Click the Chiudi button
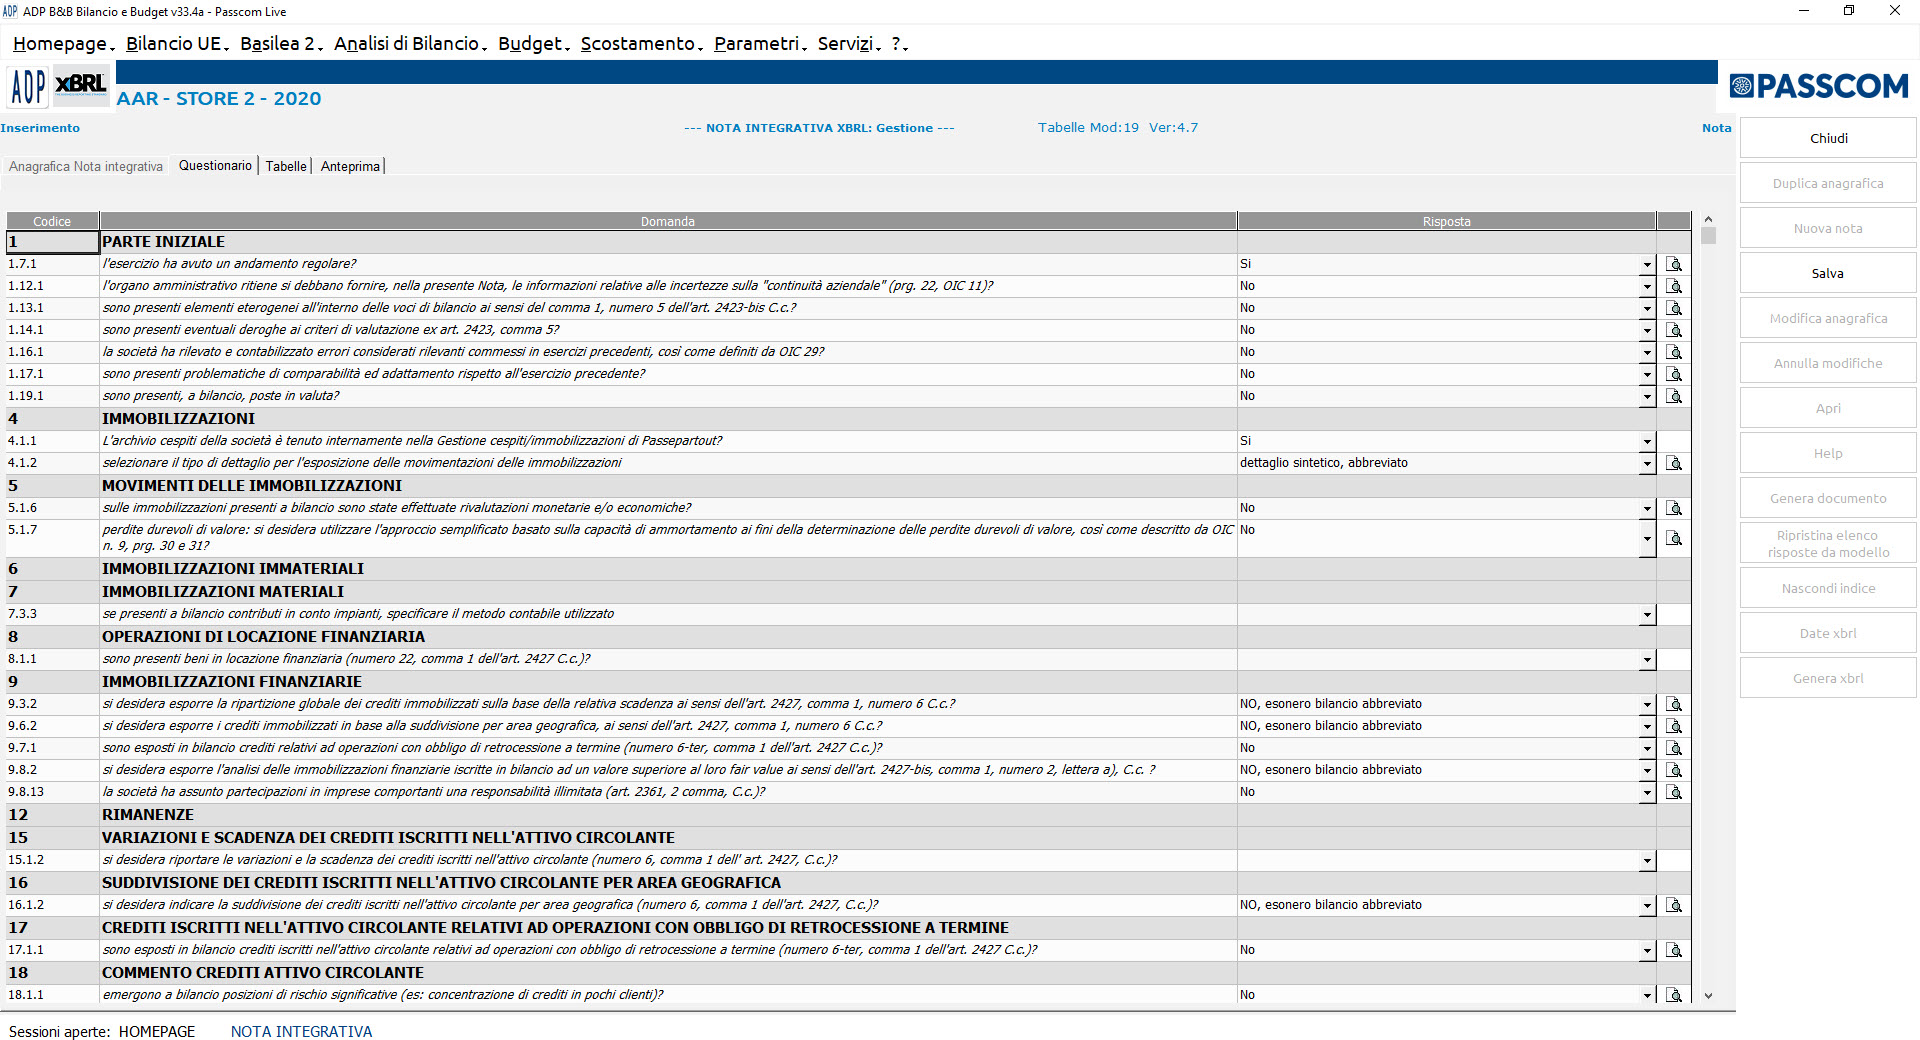Viewport: 1920px width, 1040px height. (1828, 138)
